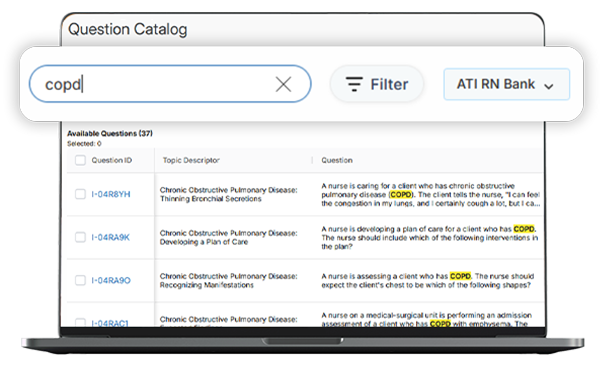Clear the copd search with the X icon
This screenshot has width=600, height=368.
tap(284, 84)
